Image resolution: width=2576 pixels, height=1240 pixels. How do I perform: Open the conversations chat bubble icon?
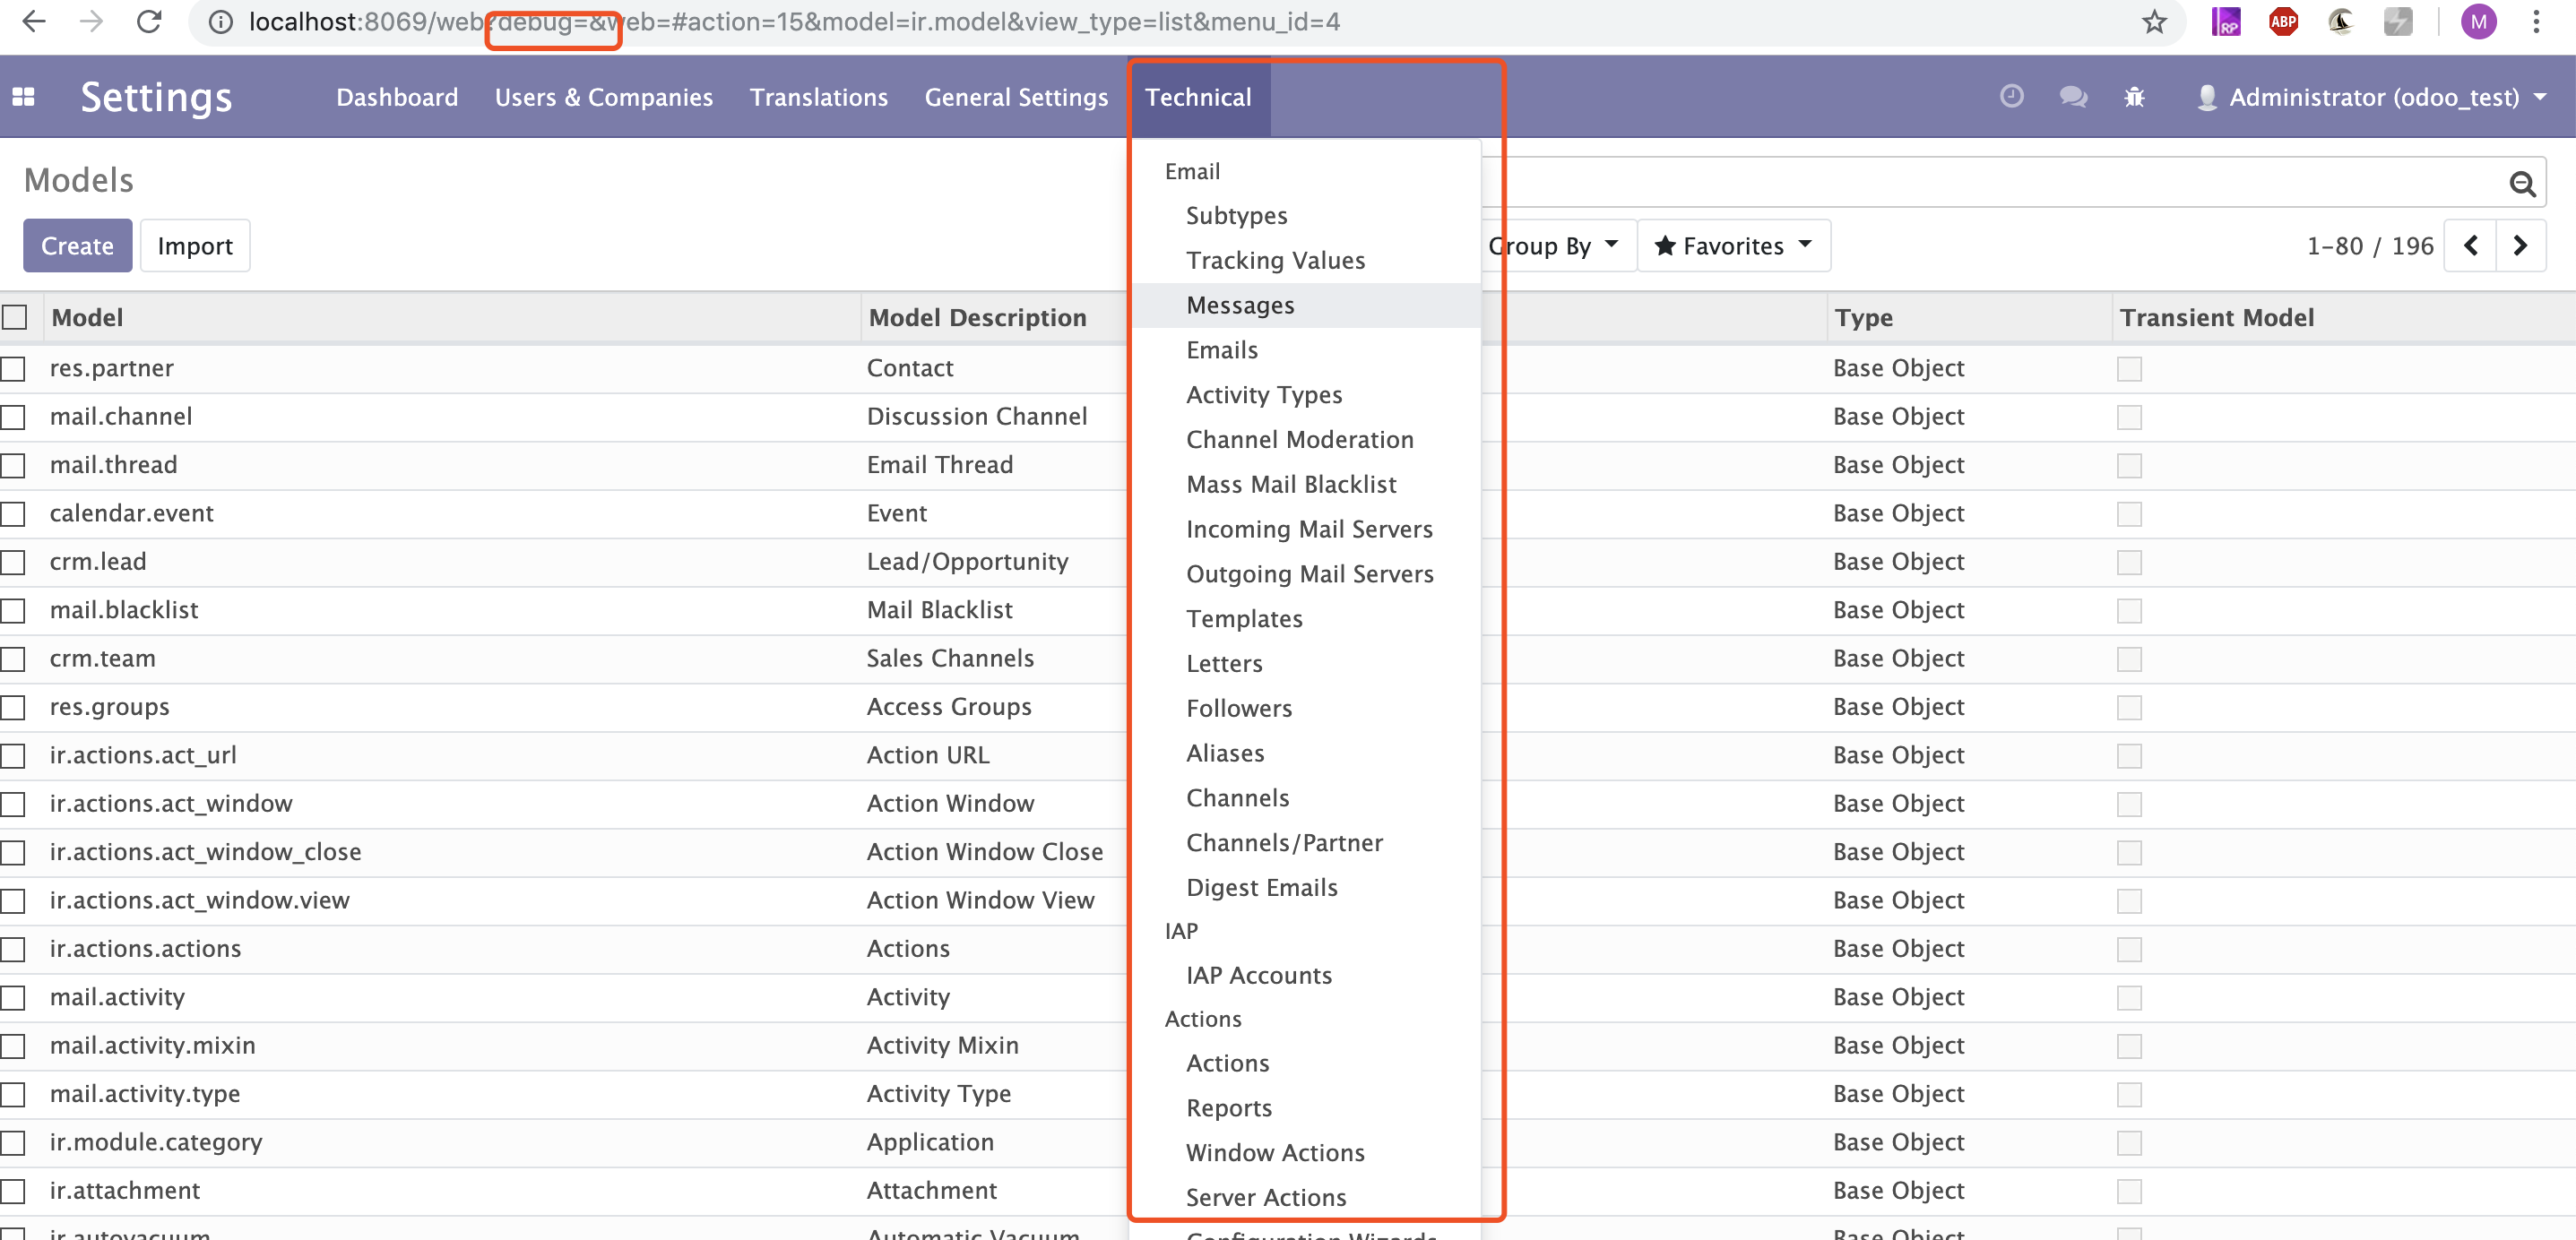point(2073,96)
